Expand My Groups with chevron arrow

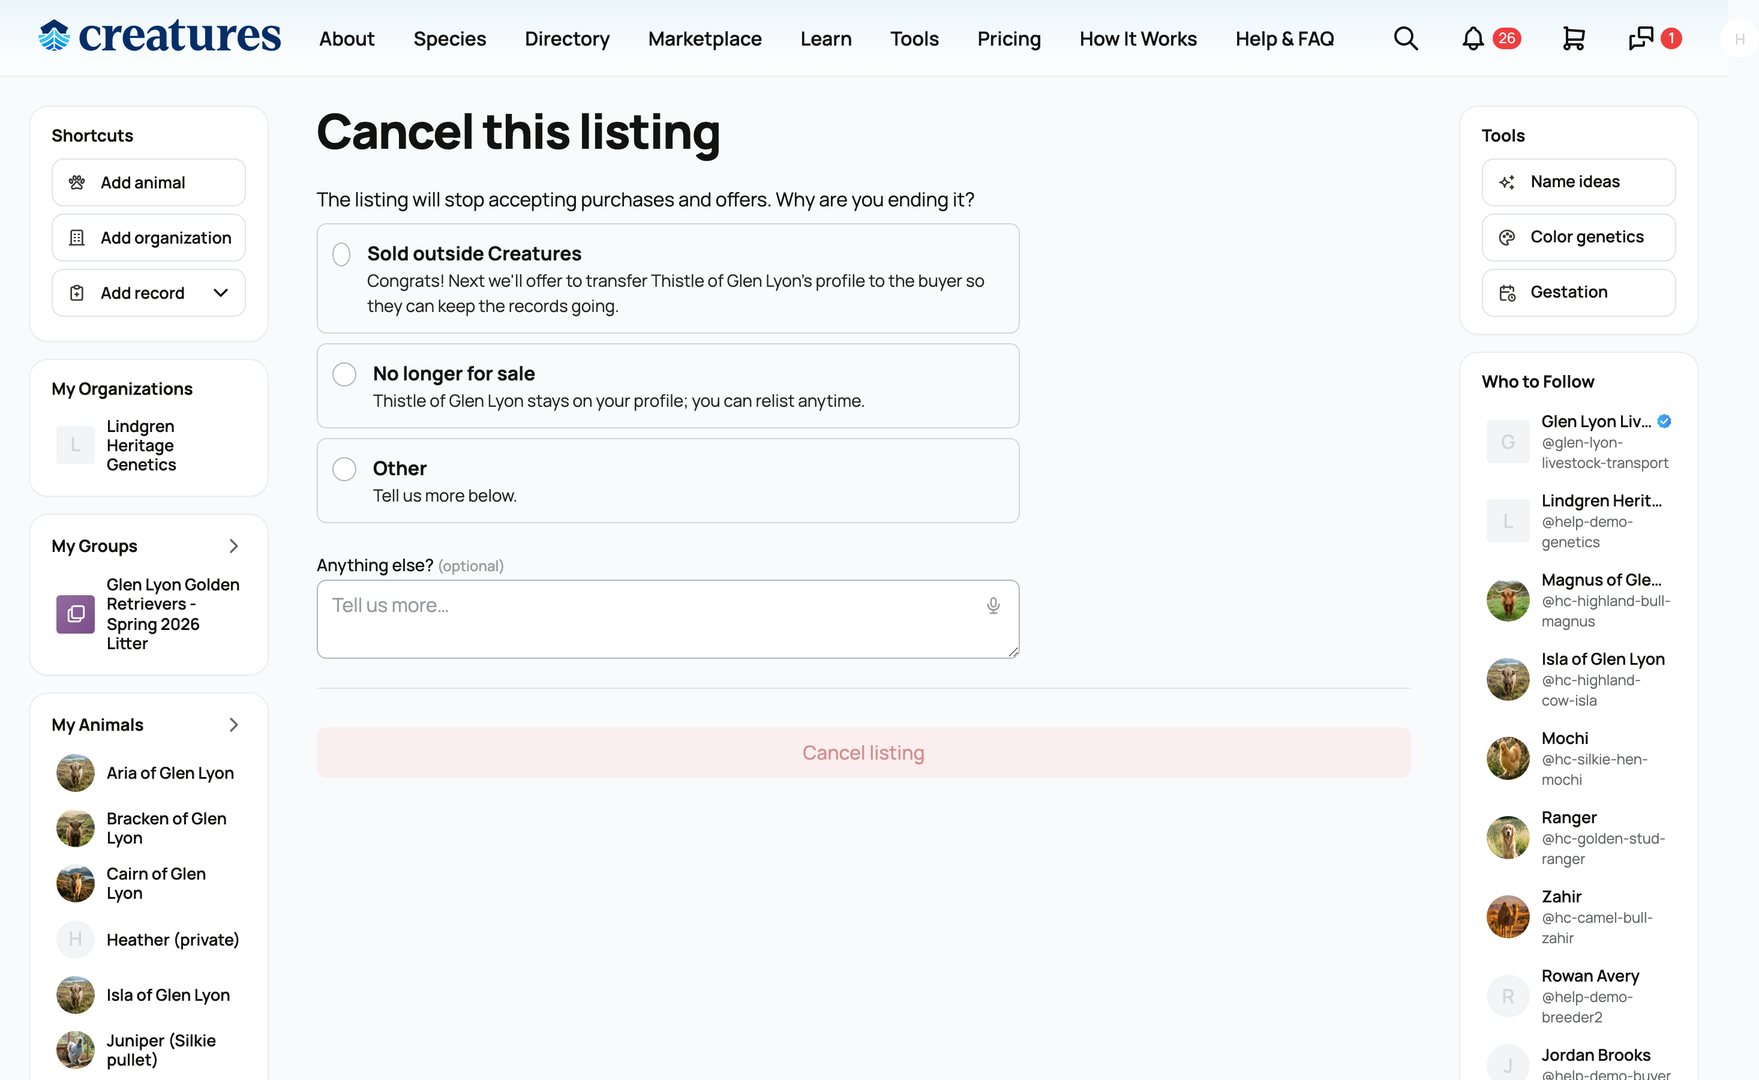click(234, 546)
